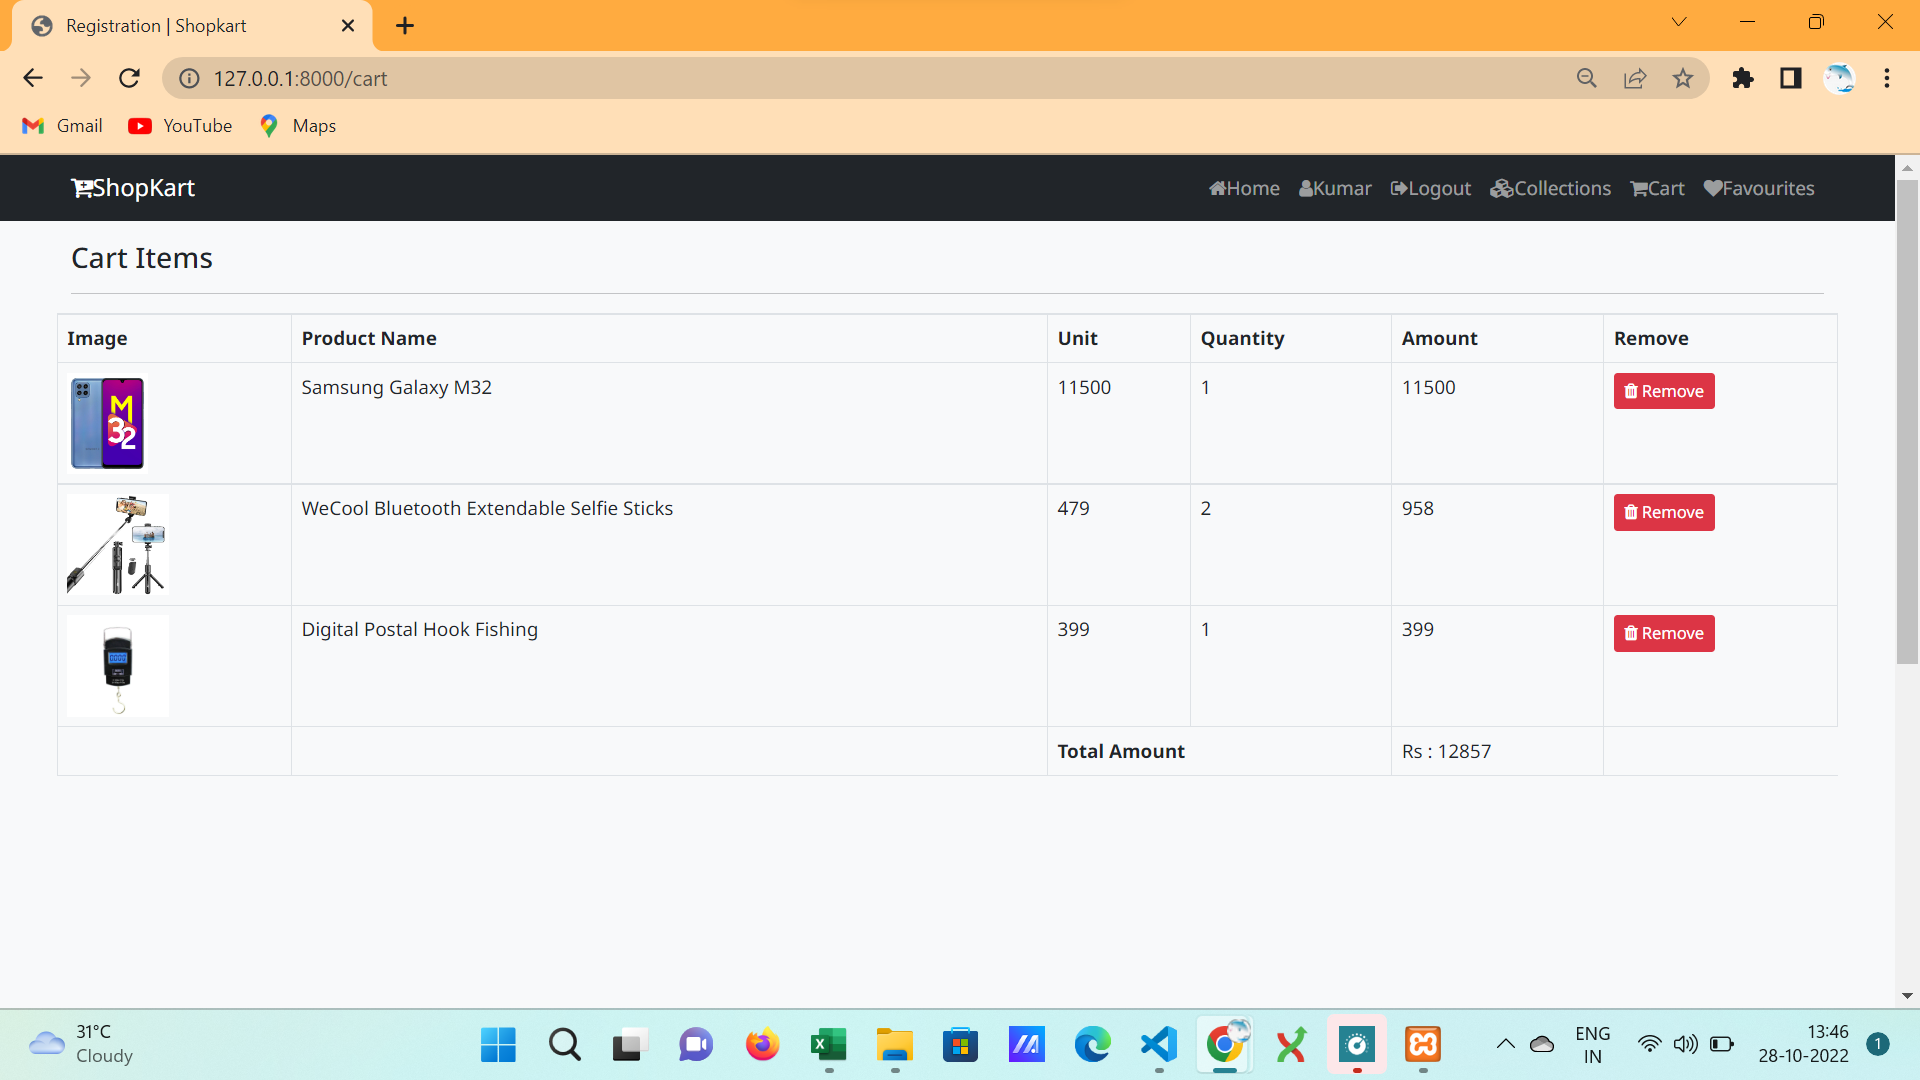Remove Digital Postal Hook Fishing from cart

[x=1663, y=633]
